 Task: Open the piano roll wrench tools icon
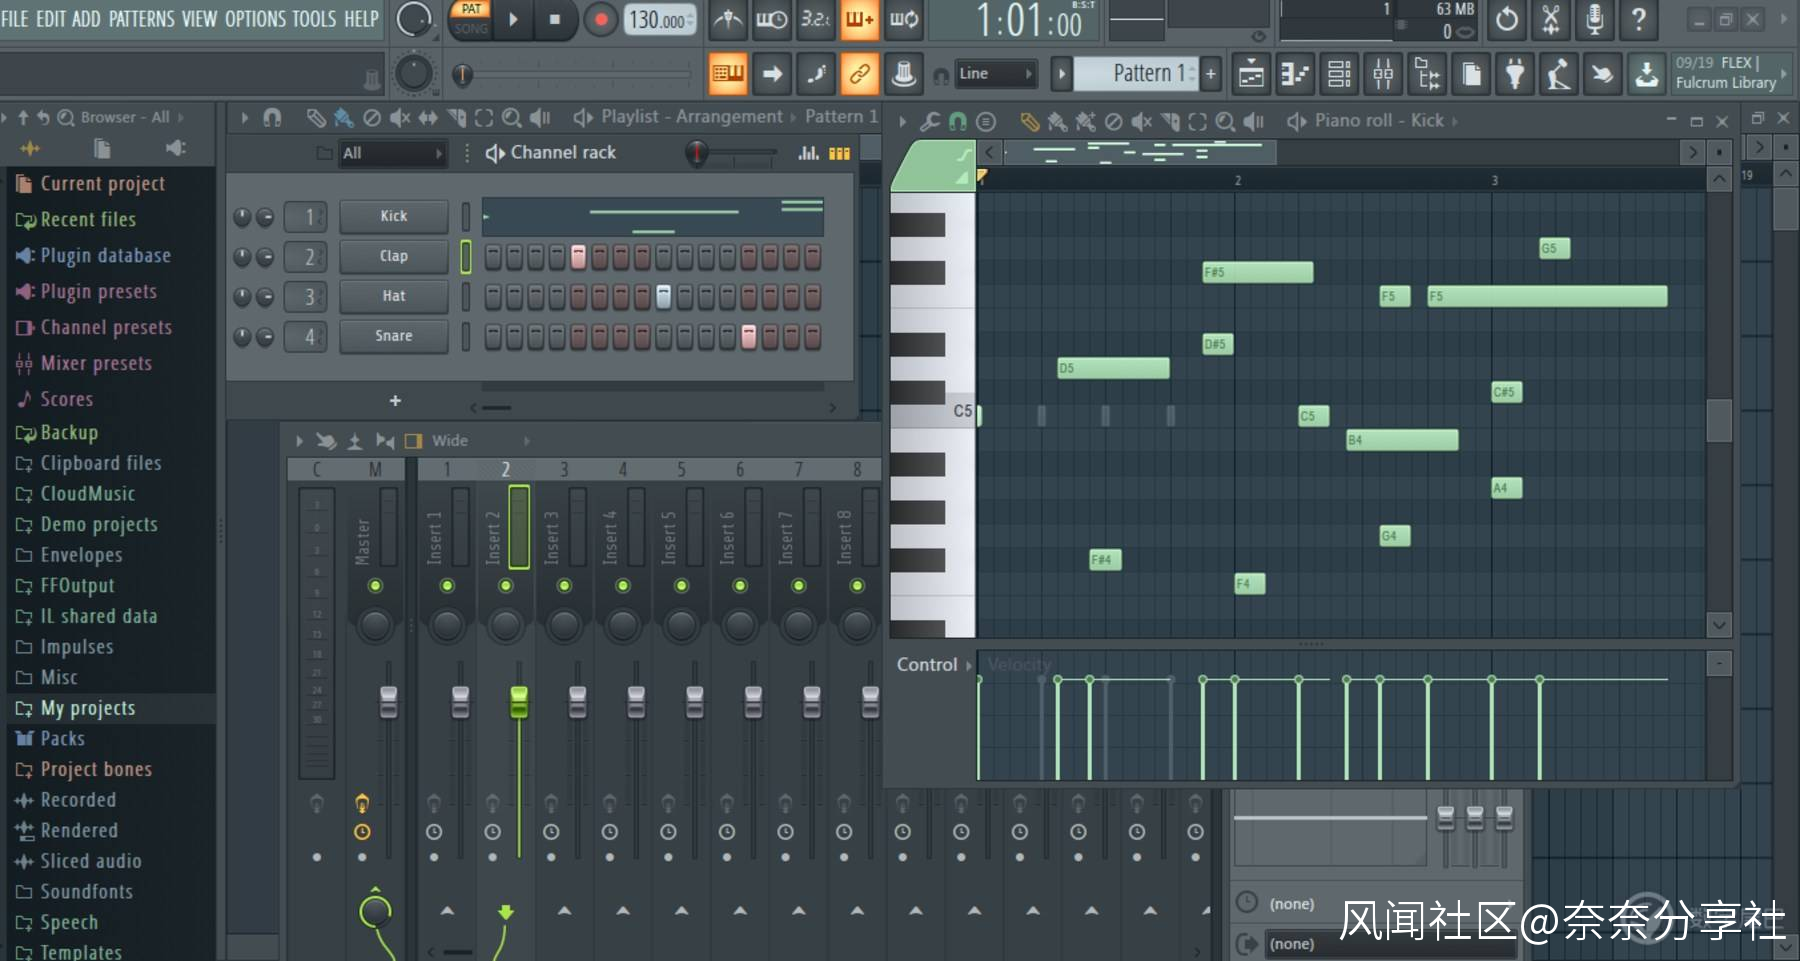[x=930, y=122]
